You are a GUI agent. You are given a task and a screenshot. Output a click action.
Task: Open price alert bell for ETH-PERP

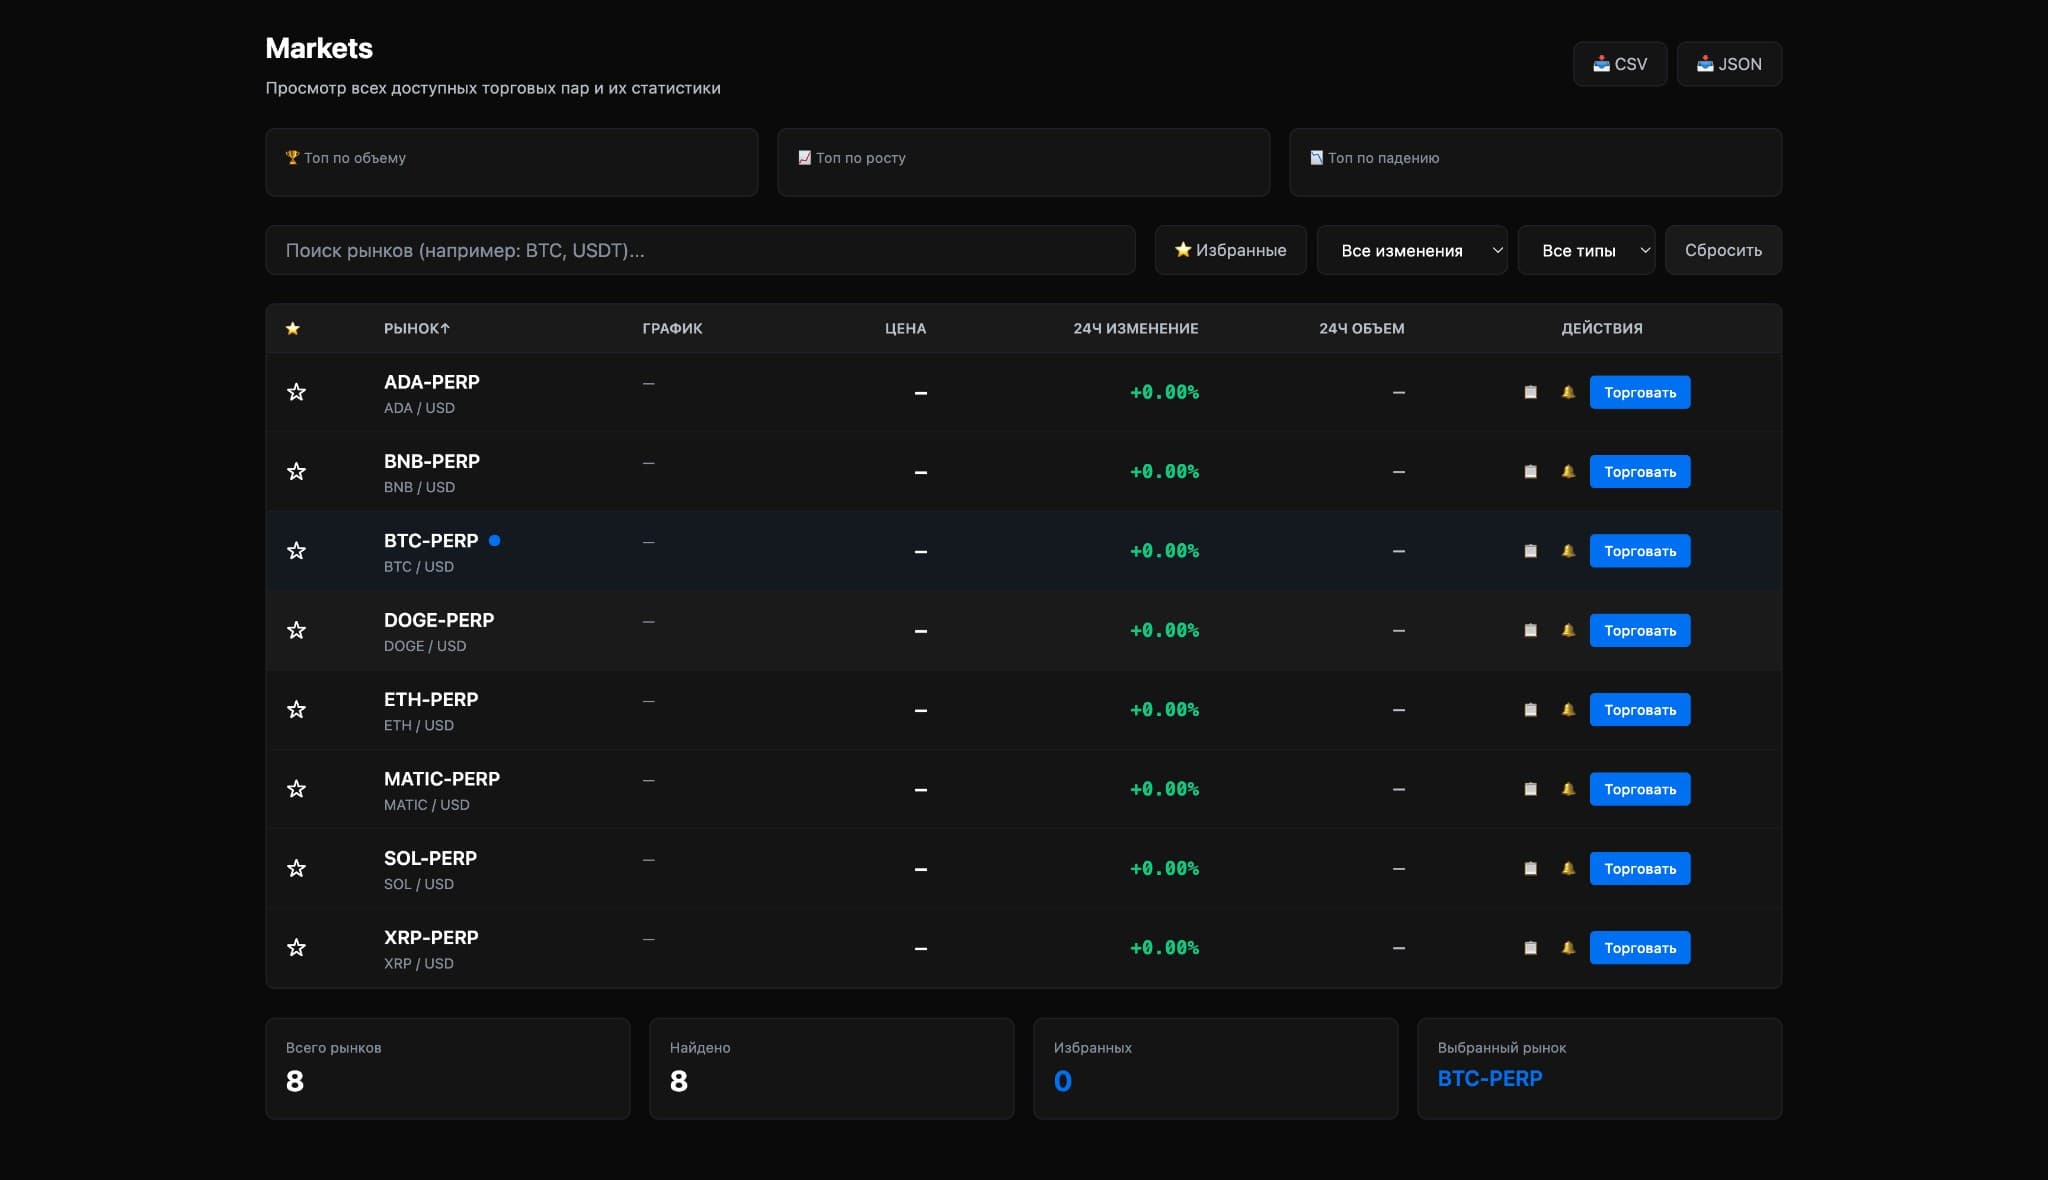click(1569, 709)
